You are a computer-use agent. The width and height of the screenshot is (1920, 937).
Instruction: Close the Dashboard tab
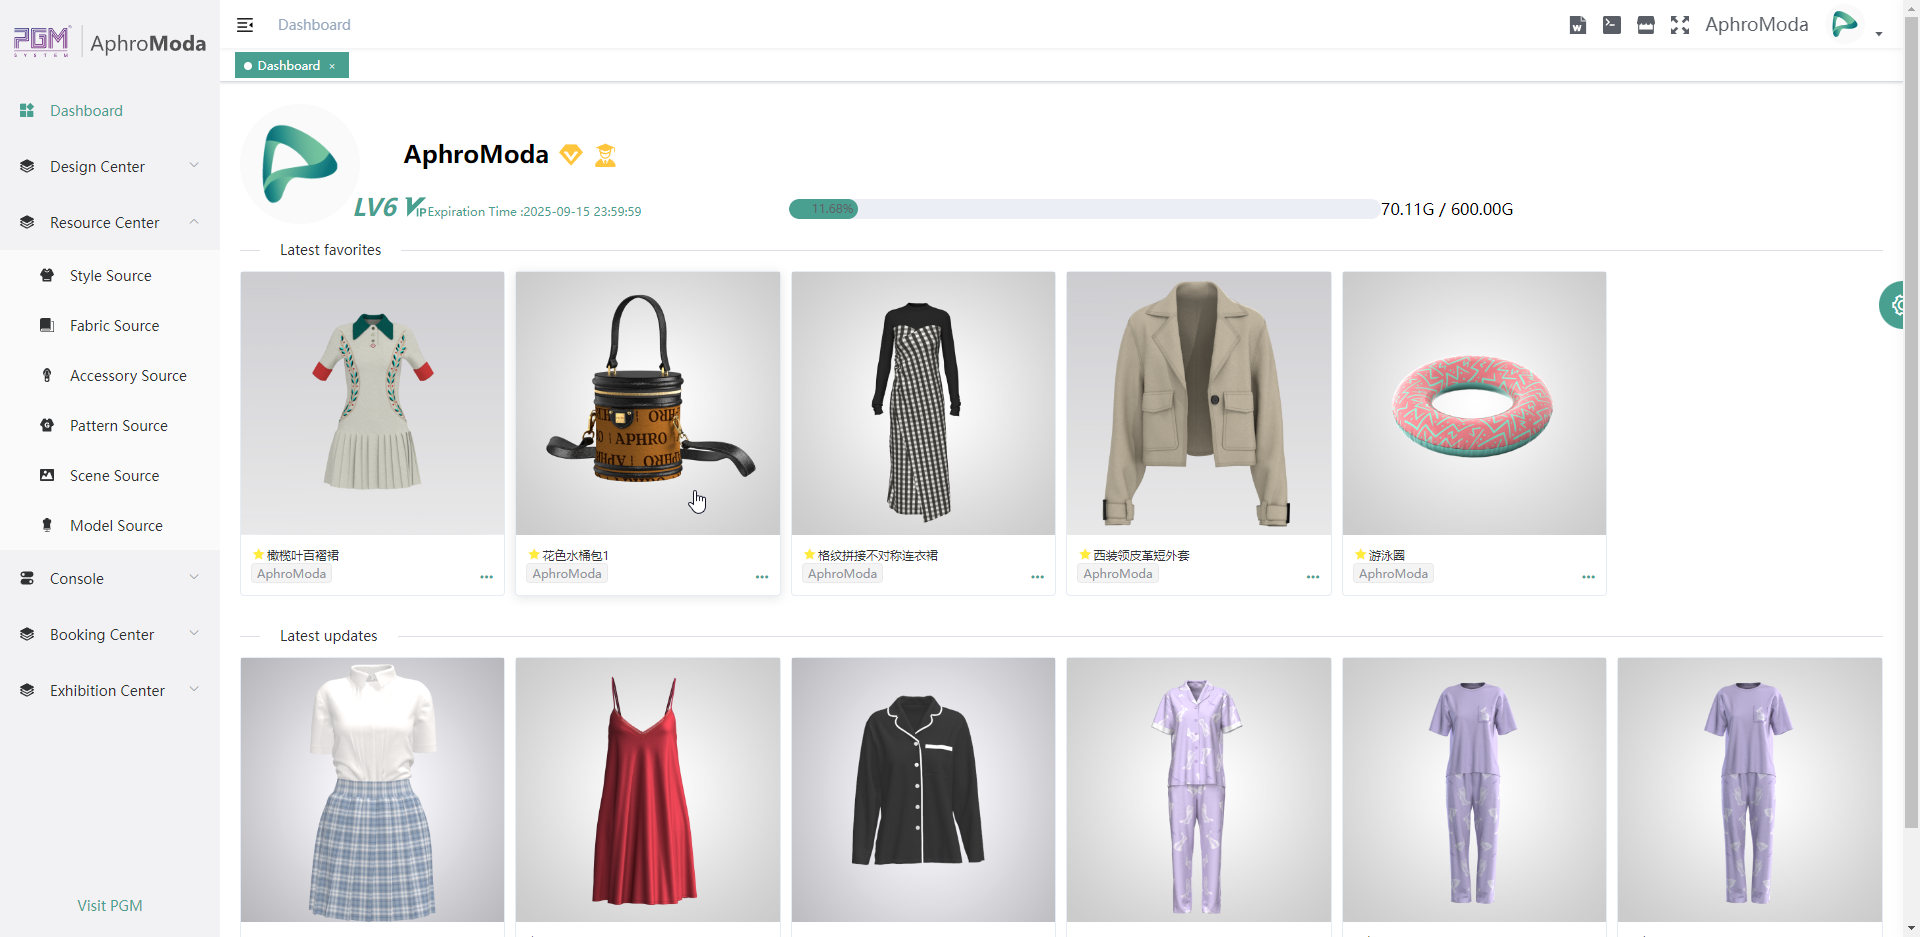[x=332, y=66]
